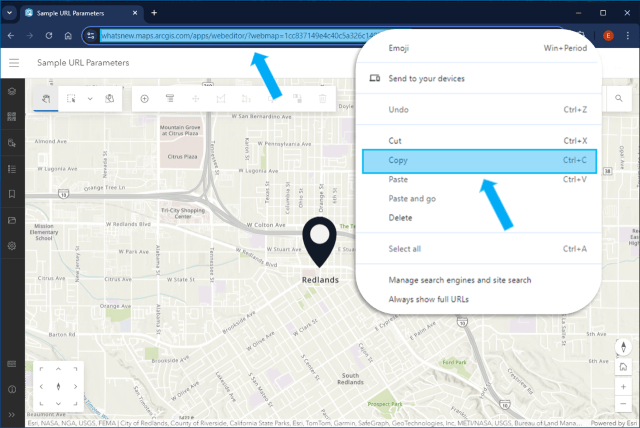Choose Paste from context menu
Viewport: 640px width, 428px height.
click(479, 180)
